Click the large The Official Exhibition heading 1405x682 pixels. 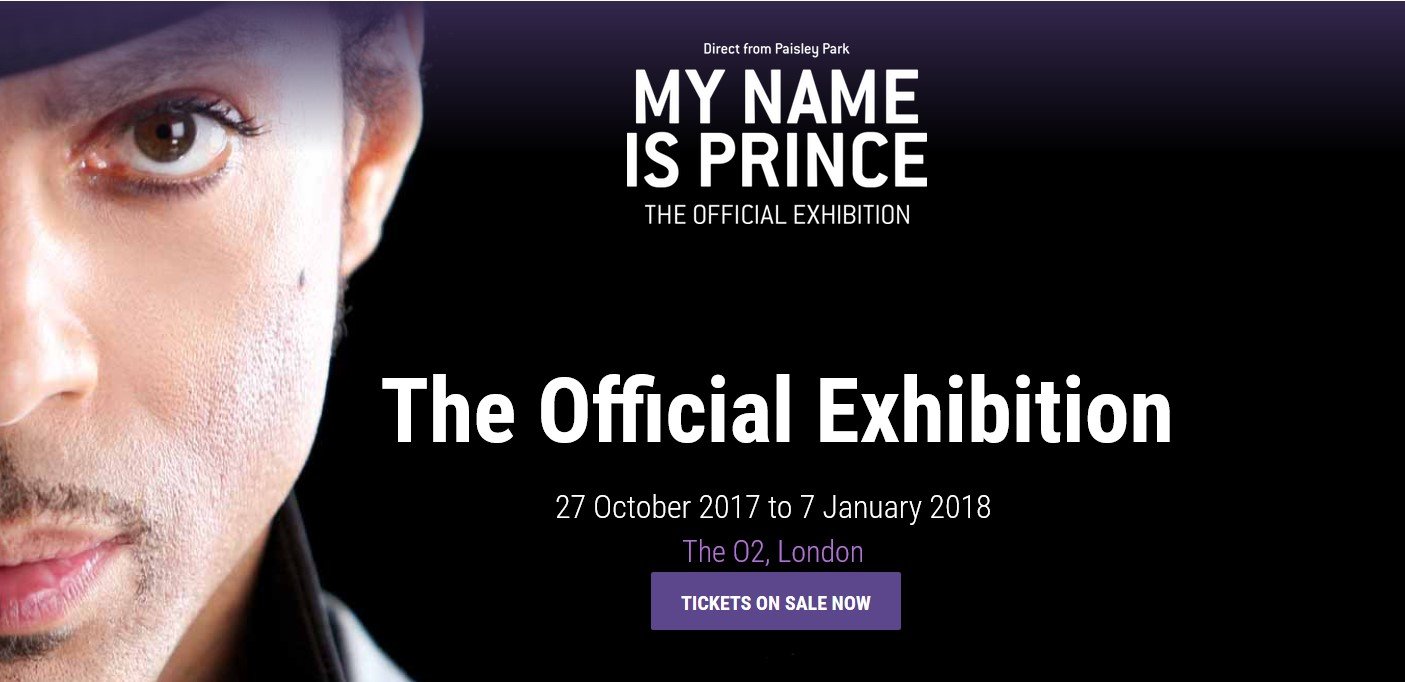(776, 411)
